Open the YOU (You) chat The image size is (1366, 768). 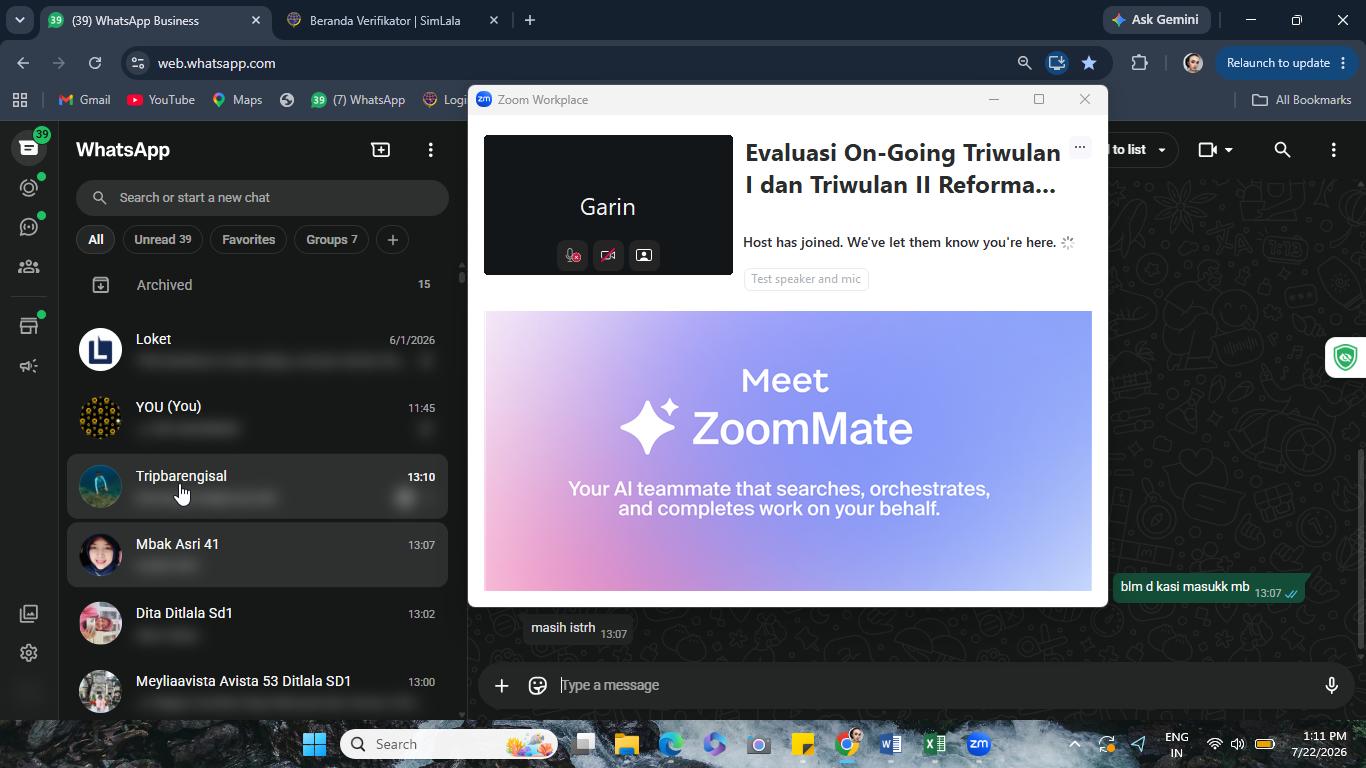(x=258, y=418)
